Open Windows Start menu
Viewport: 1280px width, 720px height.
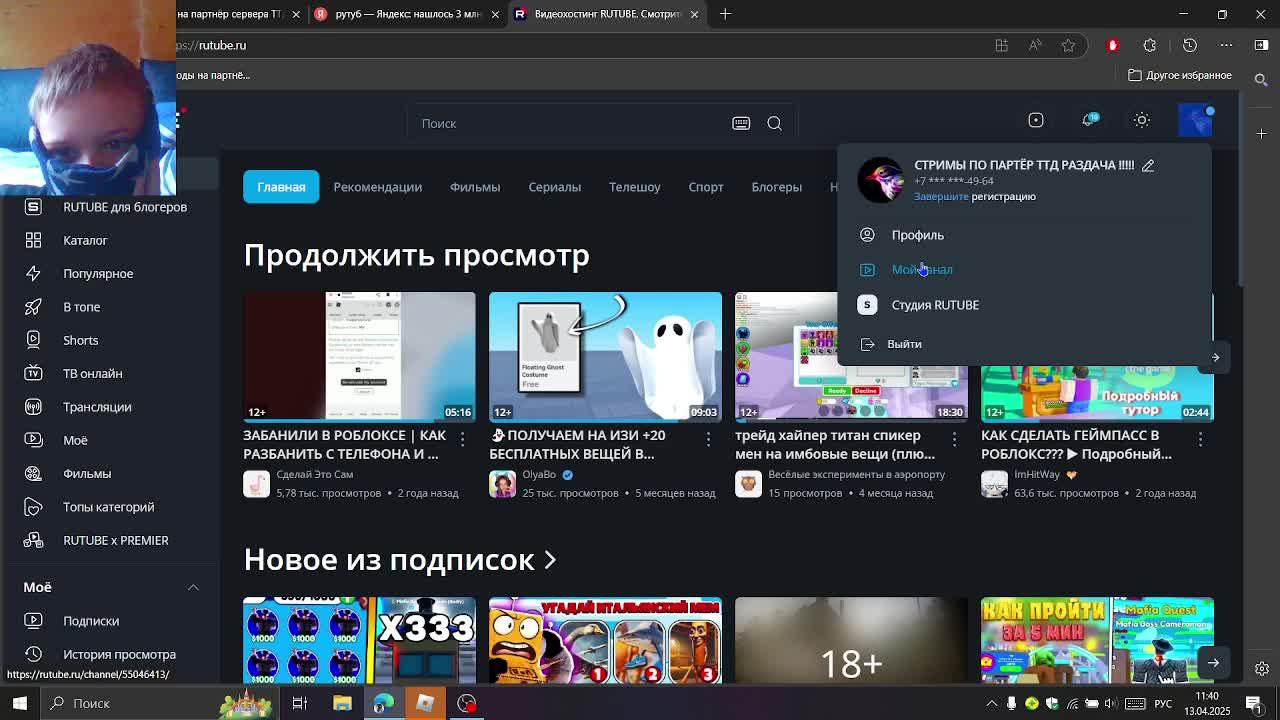19,703
